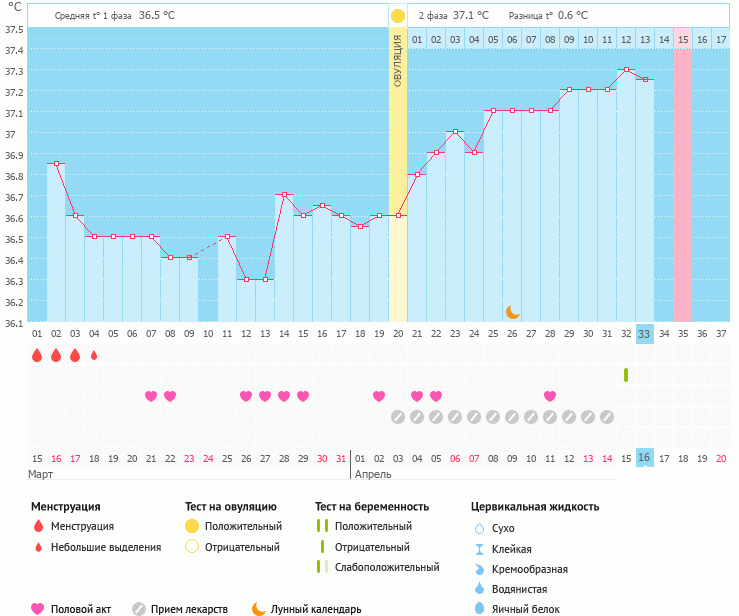Click the green pregnancy test mark on day 32
This screenshot has width=739, height=616.
[x=626, y=375]
